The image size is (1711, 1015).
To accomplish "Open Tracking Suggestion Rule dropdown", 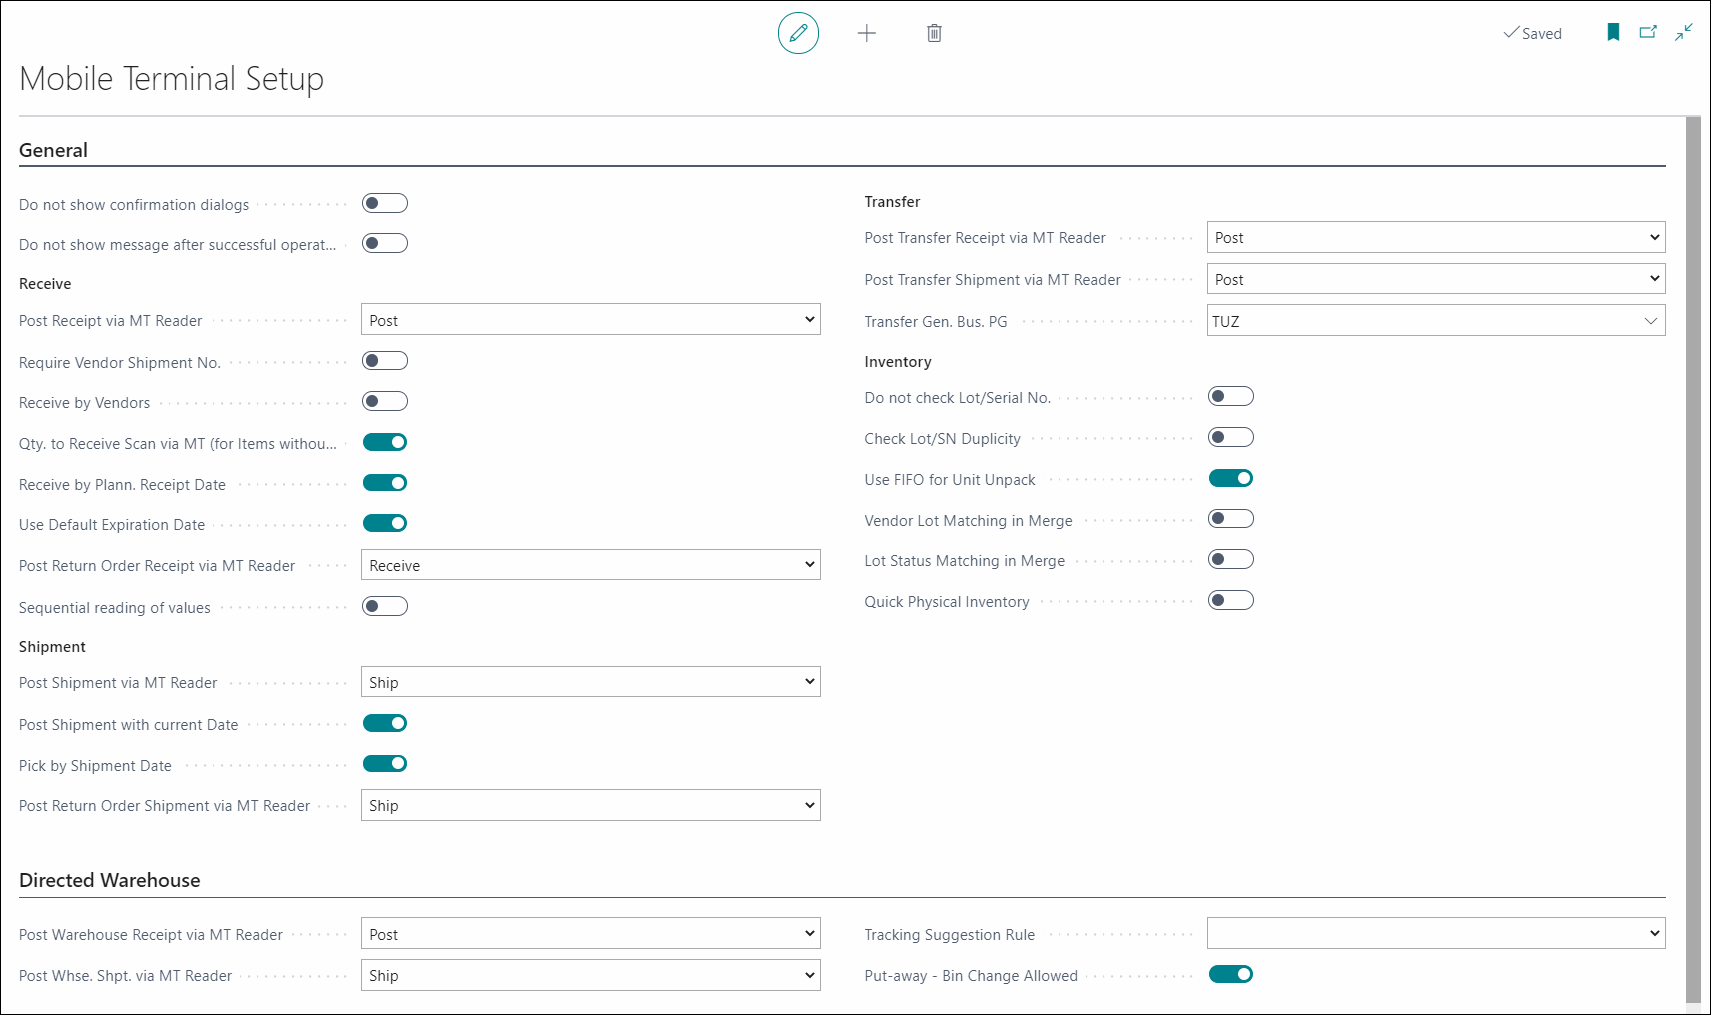I will pos(1436,934).
